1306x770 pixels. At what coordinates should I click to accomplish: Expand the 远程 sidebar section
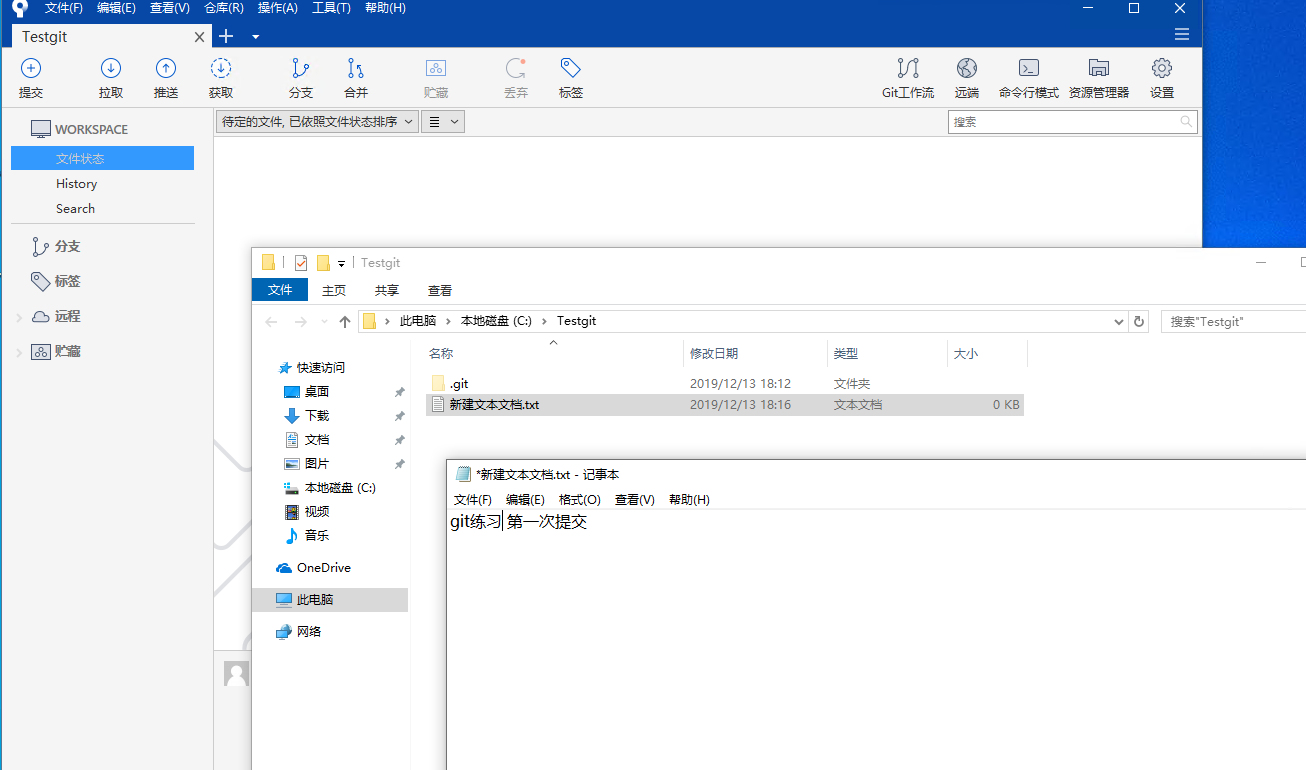click(x=19, y=317)
